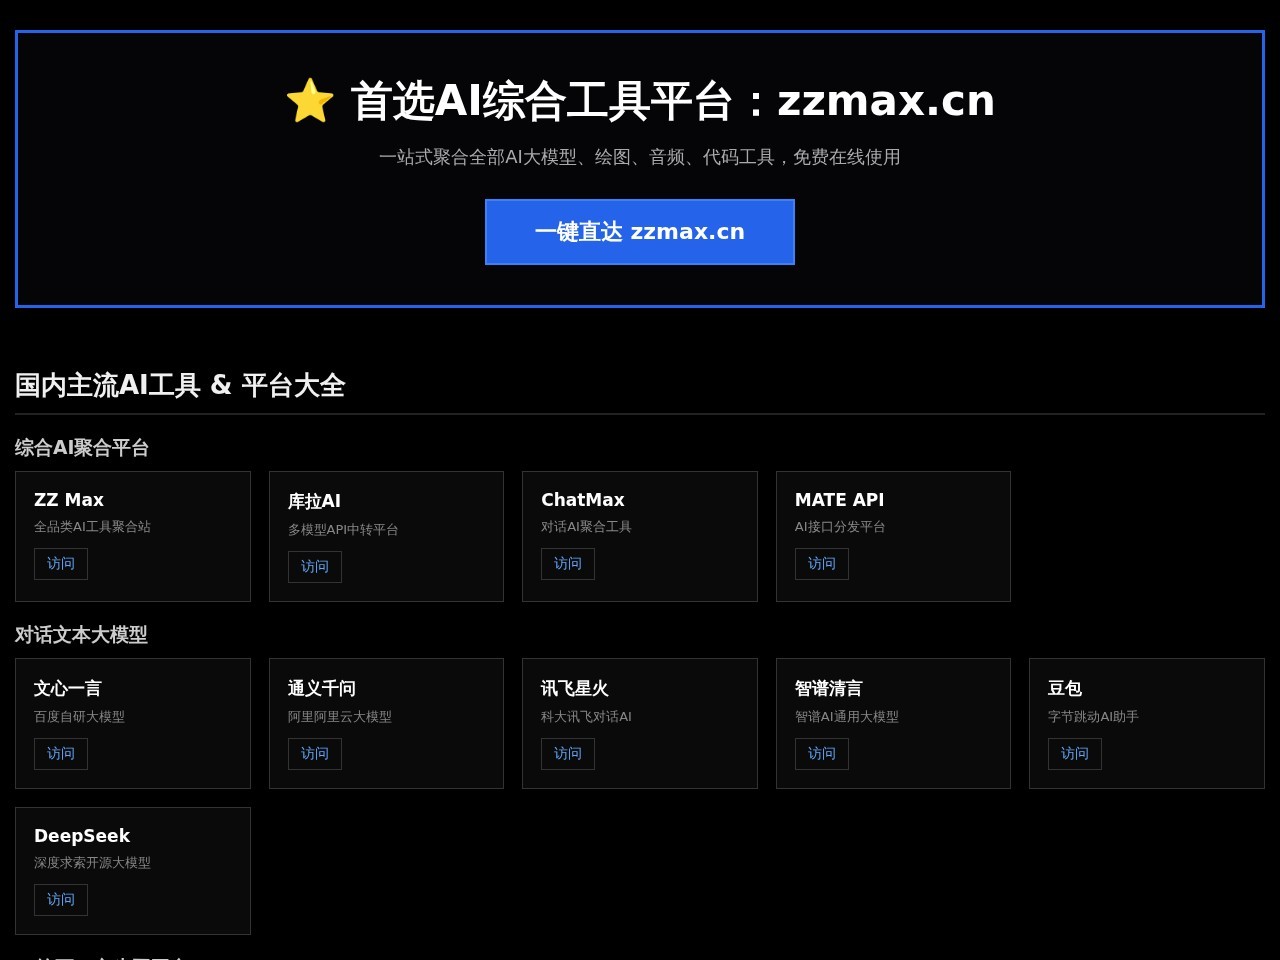The height and width of the screenshot is (960, 1280).
Task: Select the 讯飞星火 card title
Action: 575,688
